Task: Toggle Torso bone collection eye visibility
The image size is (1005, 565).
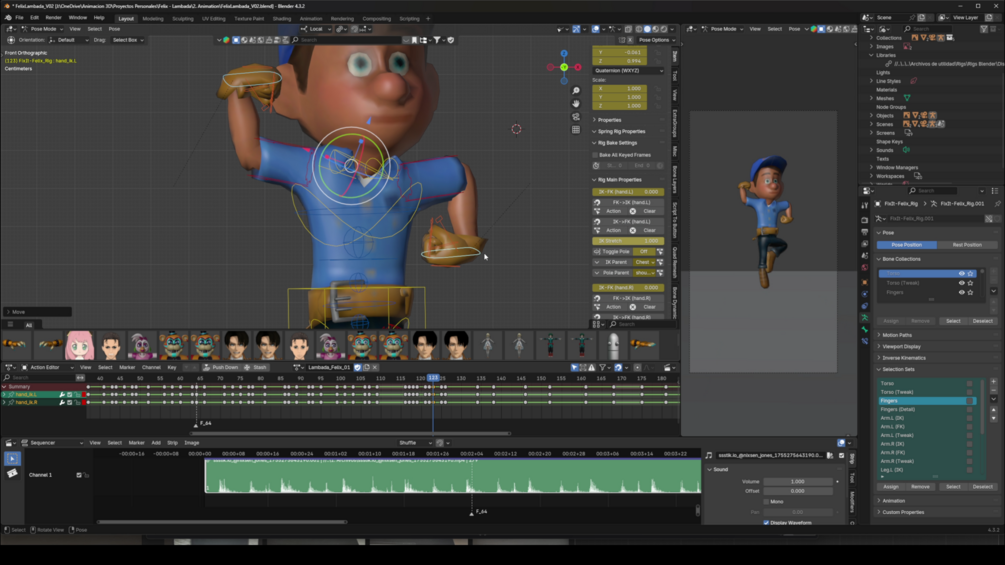Action: pos(961,274)
